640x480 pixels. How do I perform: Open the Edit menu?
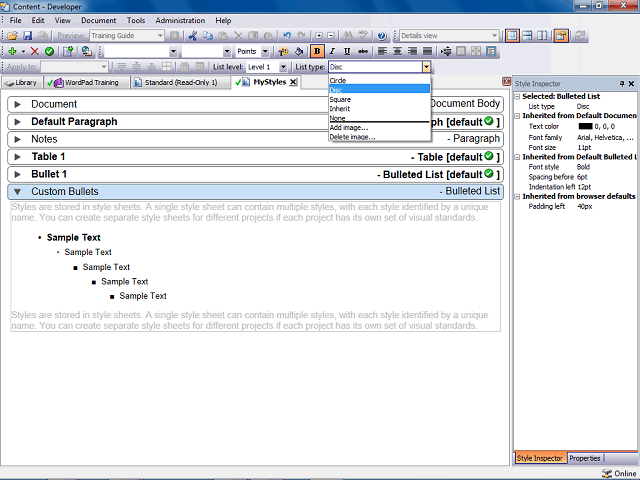(38, 20)
